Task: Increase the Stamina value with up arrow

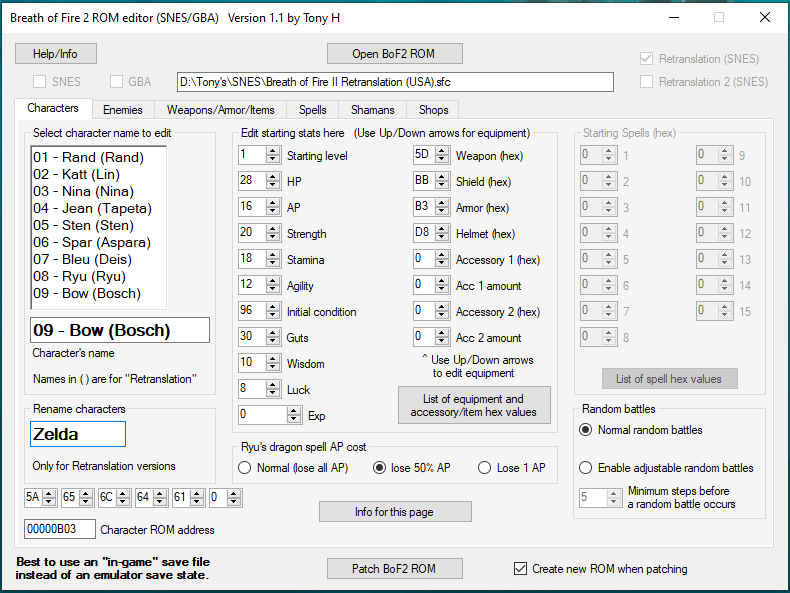Action: (273, 255)
